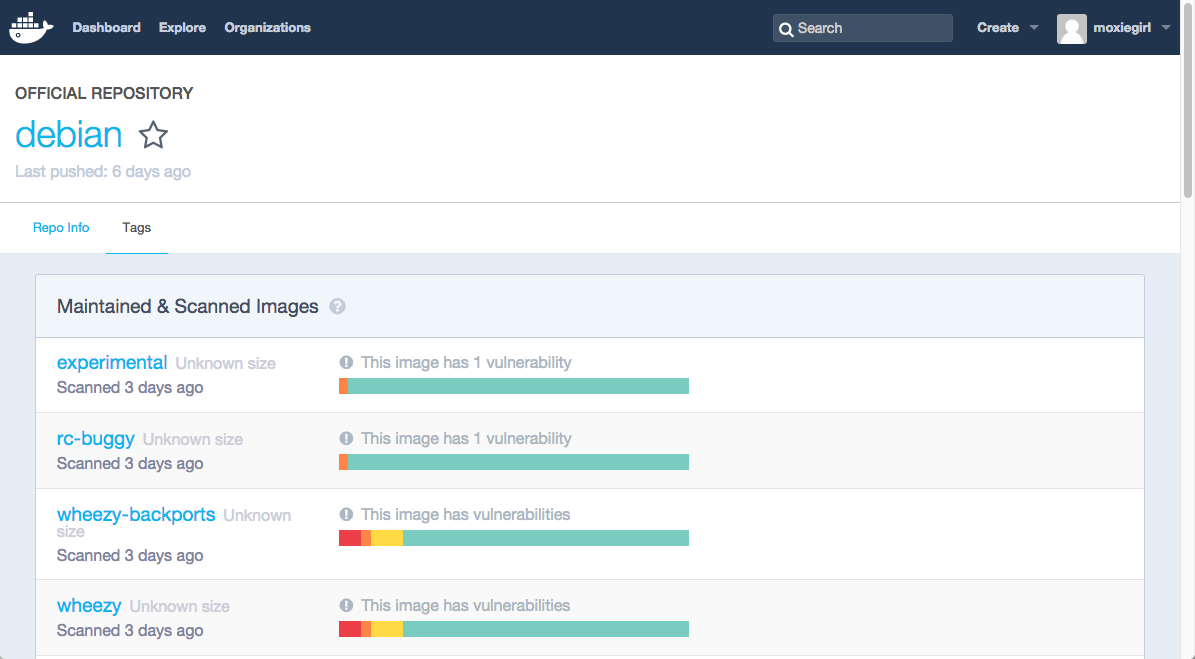
Task: Click the red segment of wheezy vulnerability bar
Action: (349, 629)
